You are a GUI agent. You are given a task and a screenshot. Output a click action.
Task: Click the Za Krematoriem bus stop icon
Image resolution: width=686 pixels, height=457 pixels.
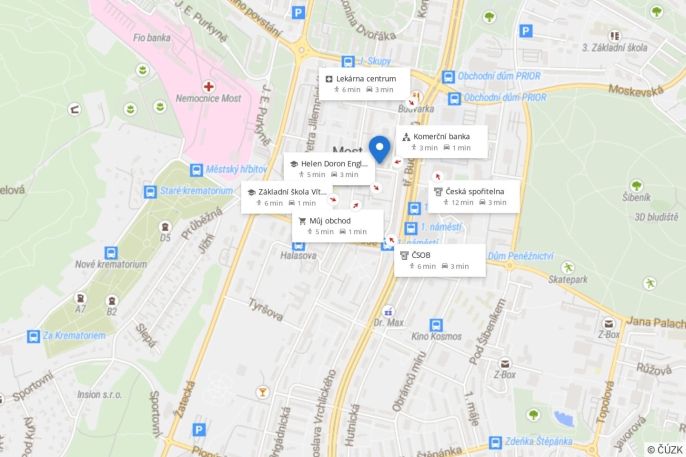[34, 336]
